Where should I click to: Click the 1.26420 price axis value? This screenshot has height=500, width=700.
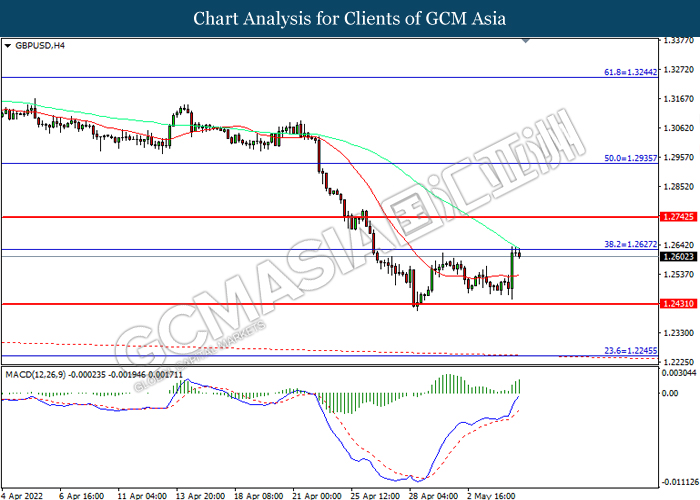679,245
